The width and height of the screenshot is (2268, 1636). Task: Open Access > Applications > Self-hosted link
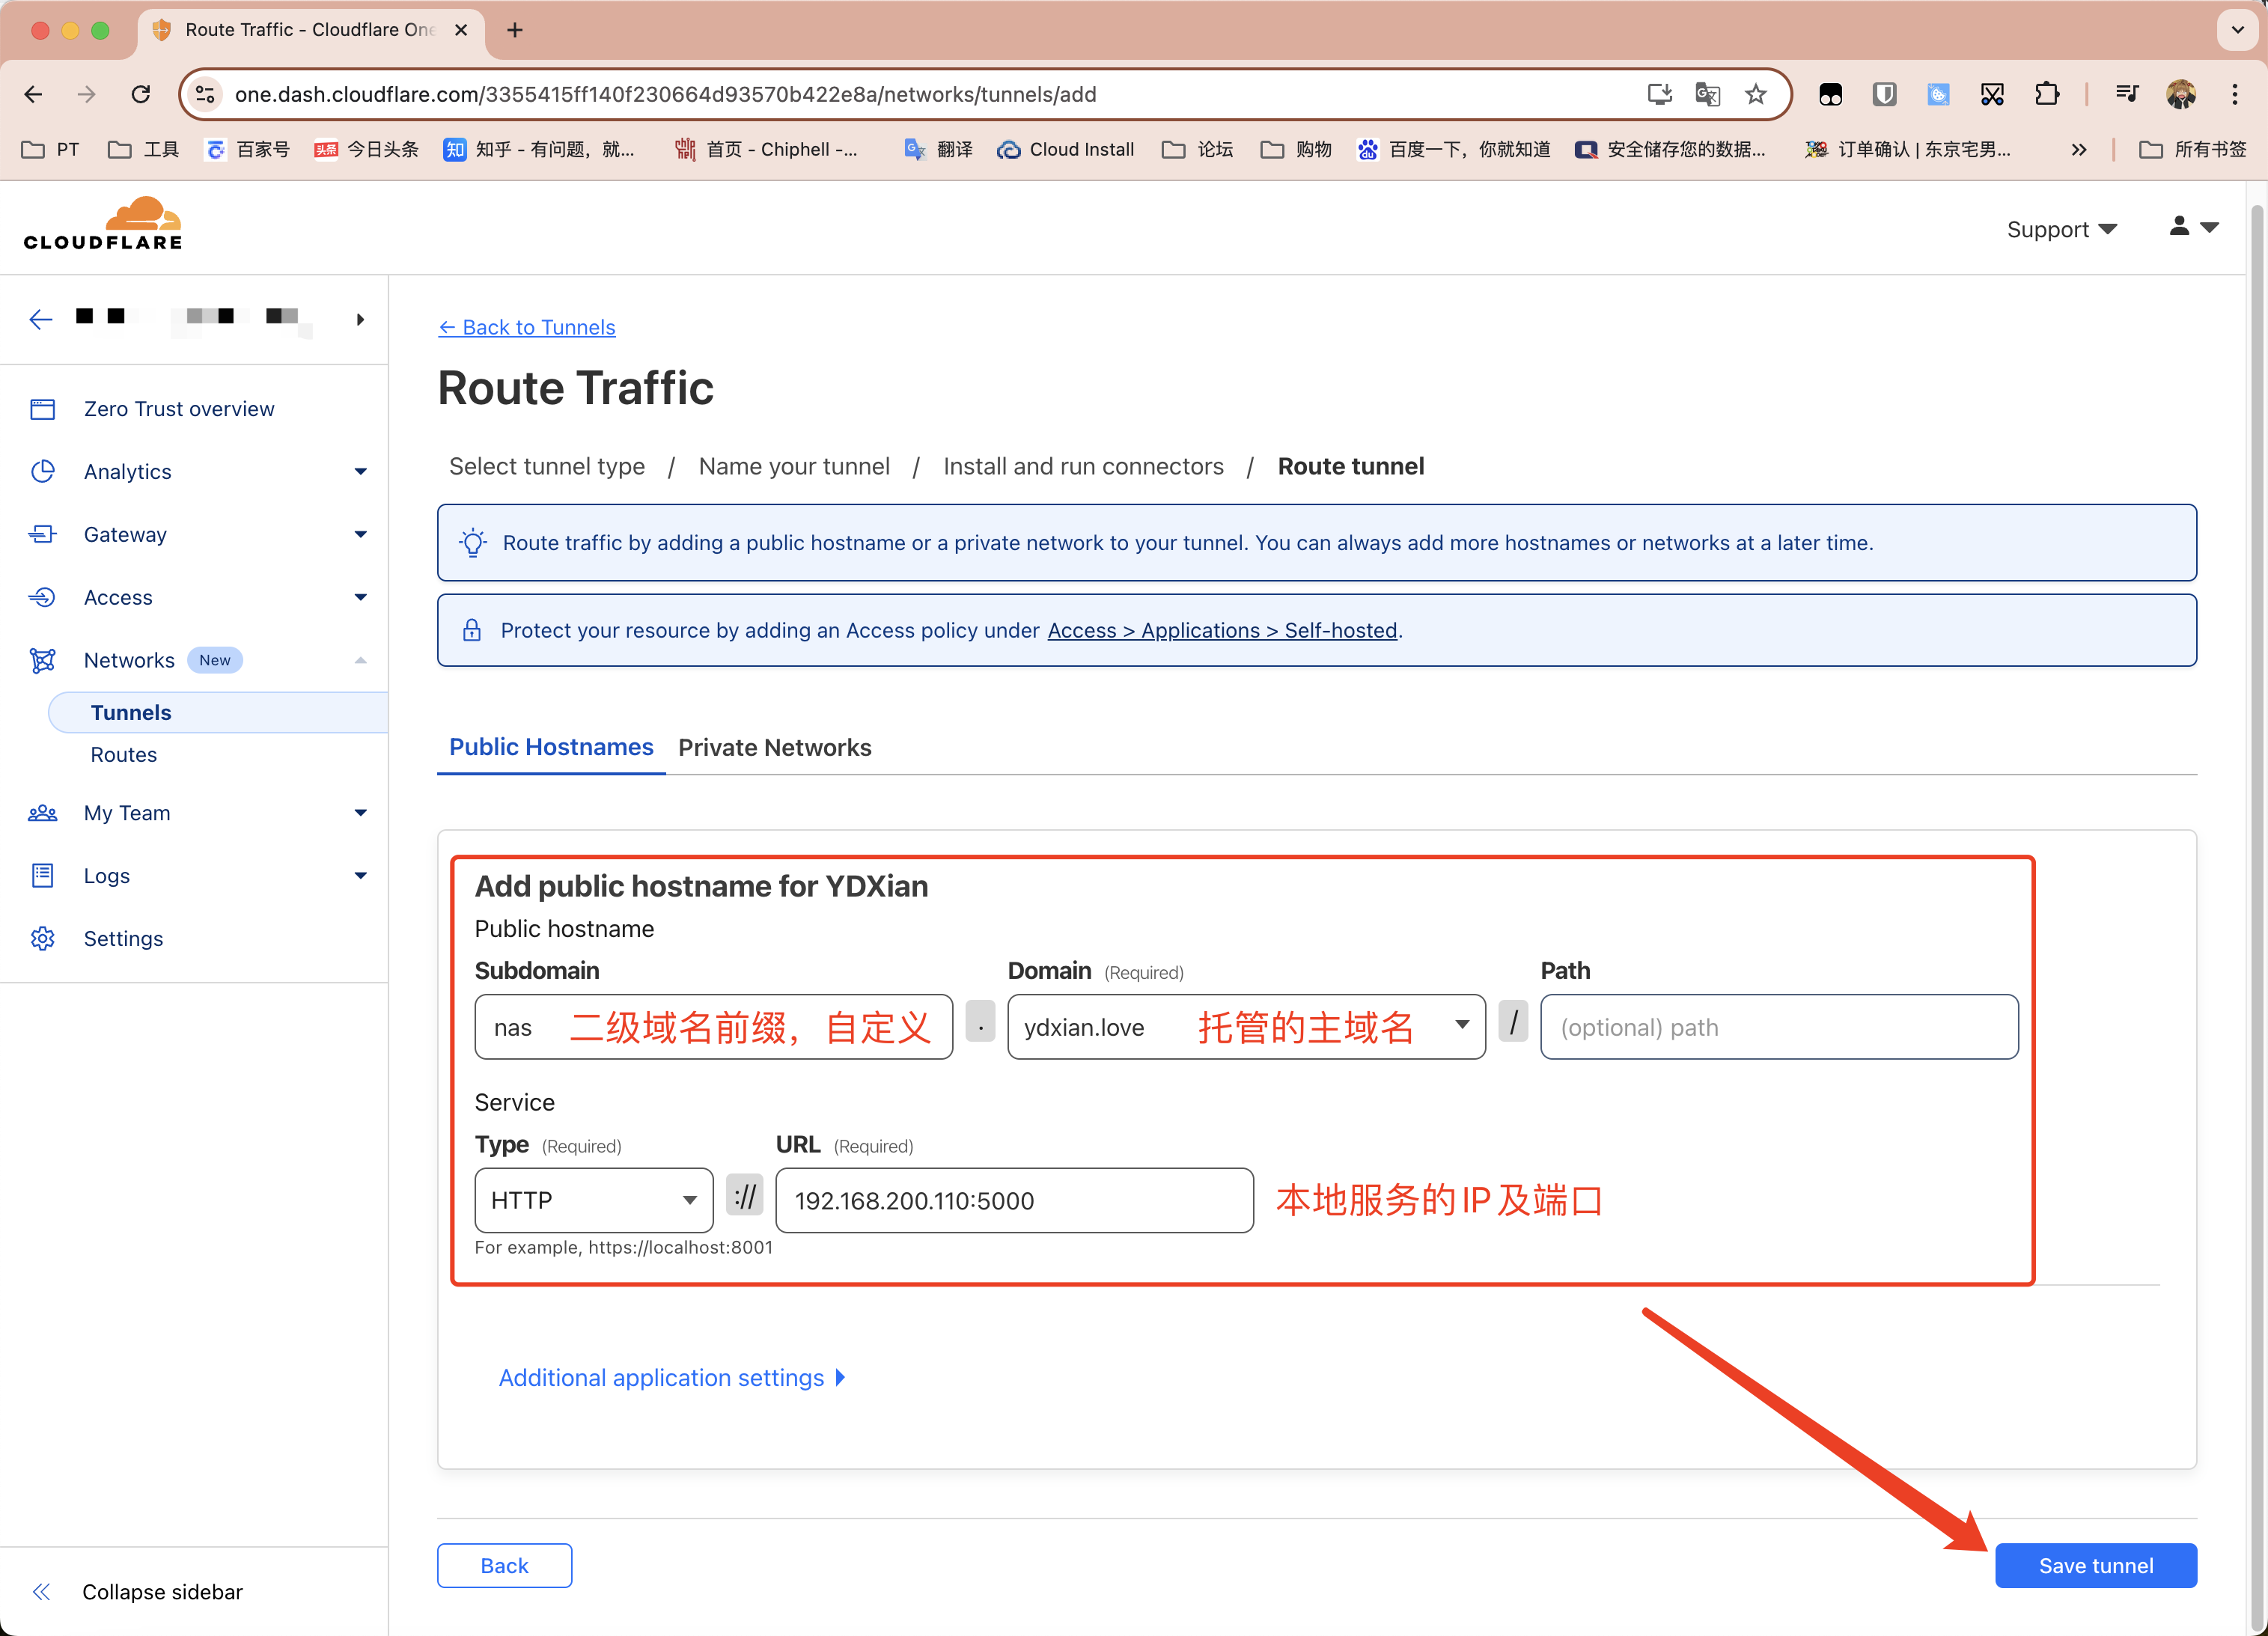[x=1222, y=630]
